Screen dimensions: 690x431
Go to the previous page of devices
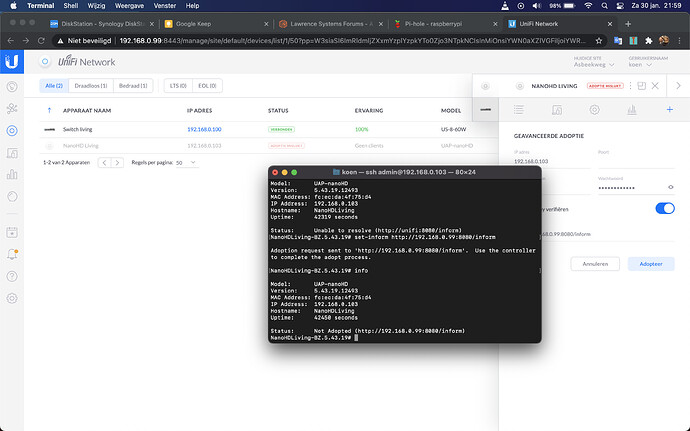pyautogui.click(x=104, y=162)
